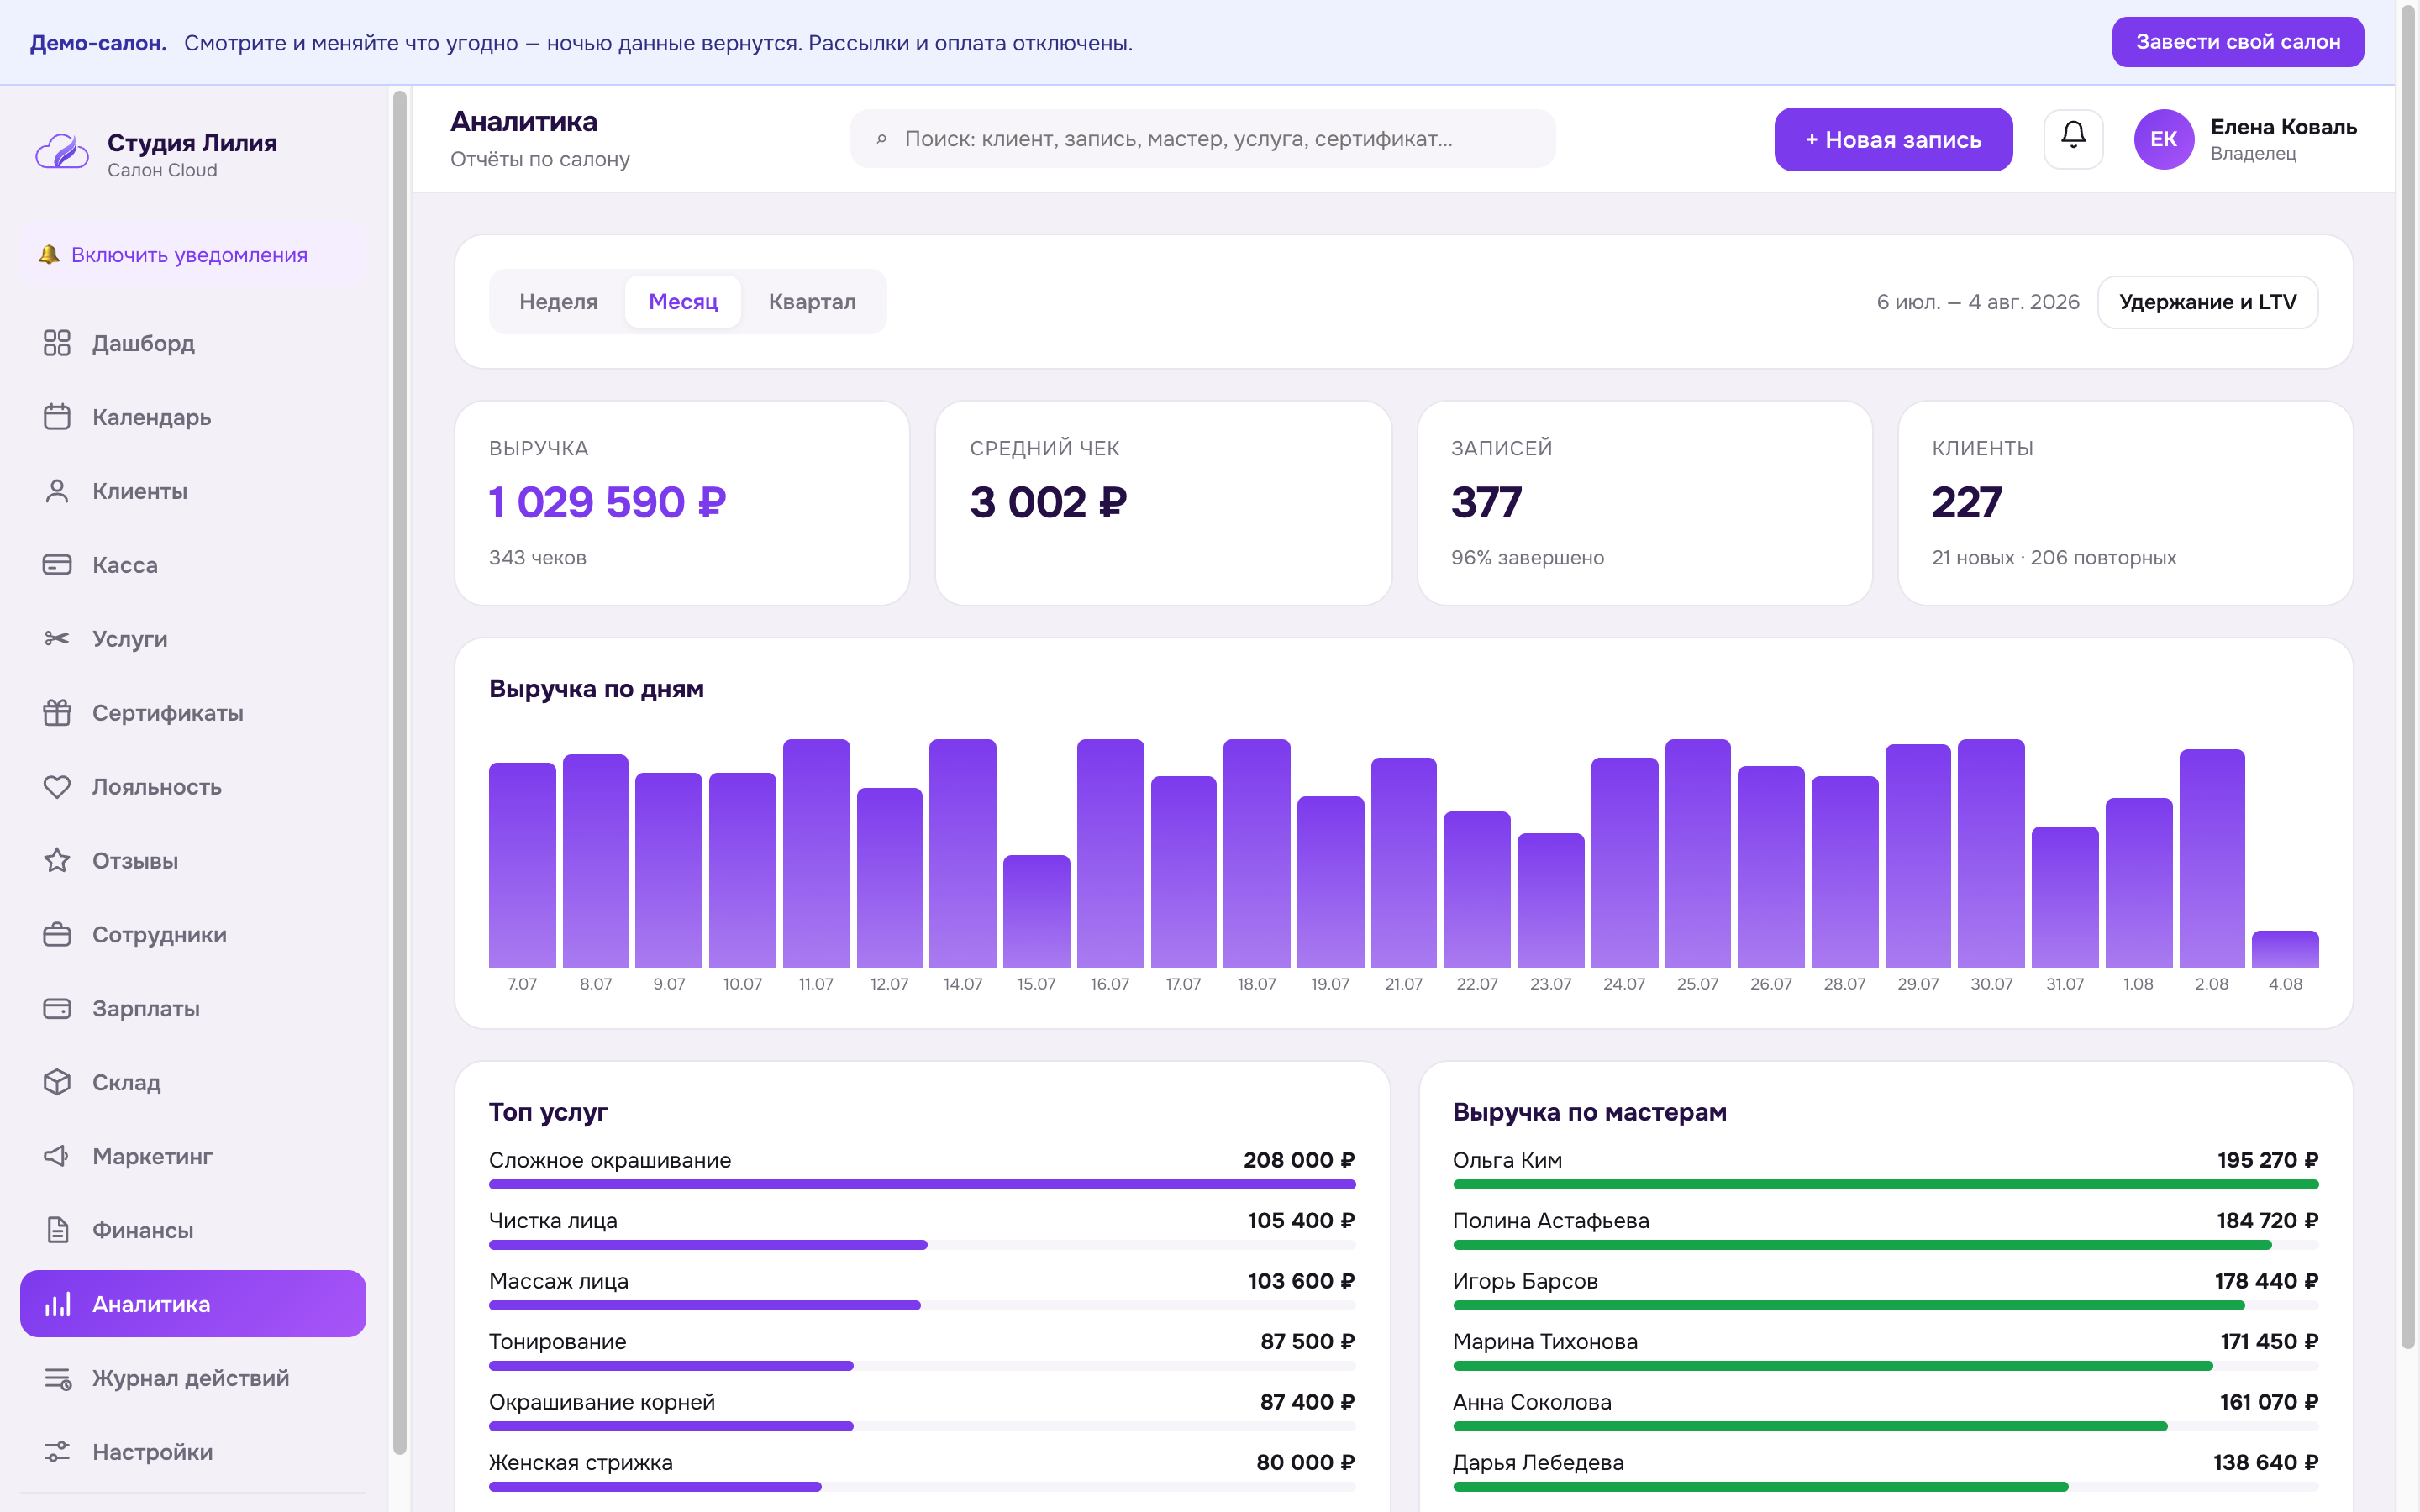Switch period to Квартал
2420x1512 pixels.
(812, 302)
